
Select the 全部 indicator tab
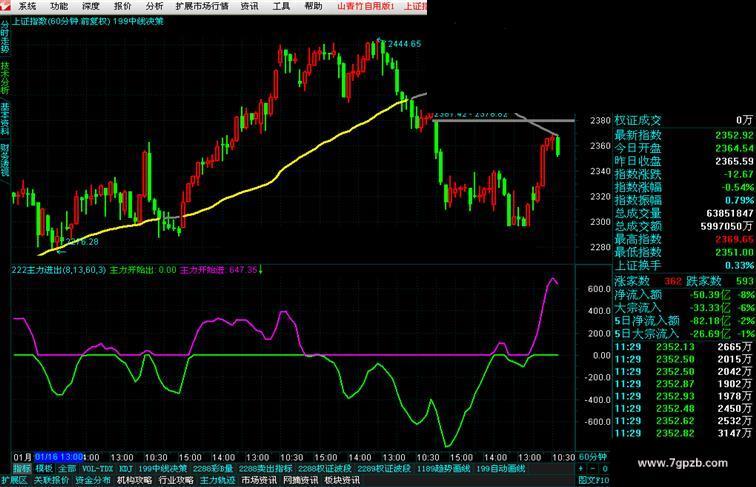point(67,469)
